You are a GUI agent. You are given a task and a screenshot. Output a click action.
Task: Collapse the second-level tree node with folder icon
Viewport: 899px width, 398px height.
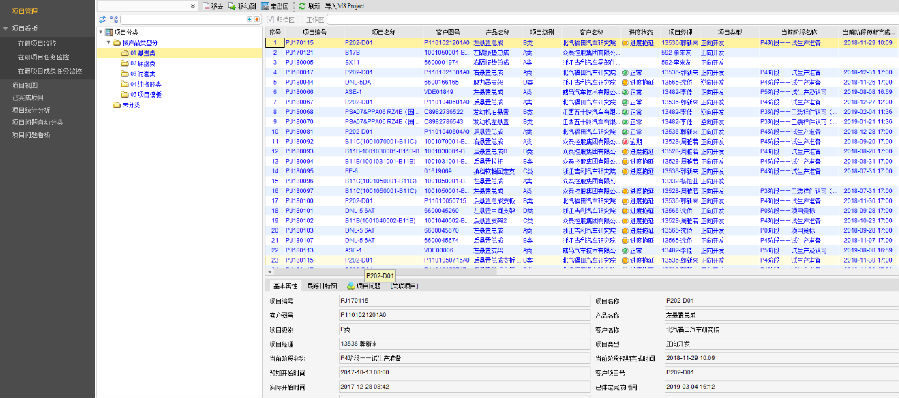tap(109, 42)
